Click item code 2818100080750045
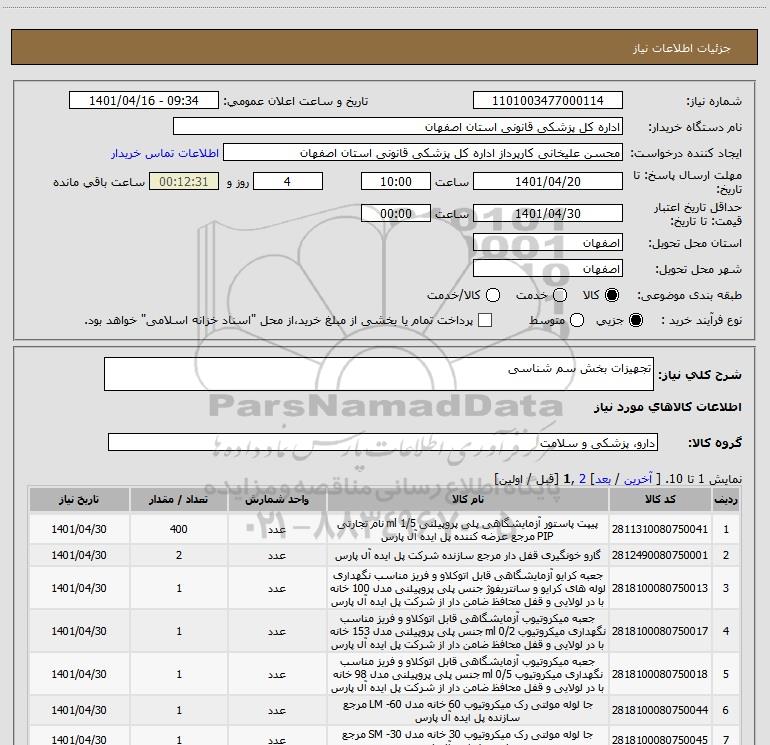Image resolution: width=770 pixels, height=745 pixels. click(660, 739)
